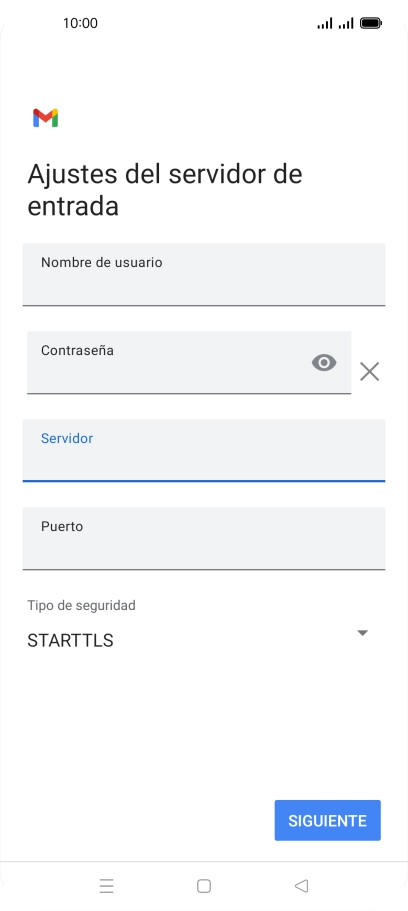The height and width of the screenshot is (911, 408).
Task: Clear the password with the X icon
Action: (369, 371)
